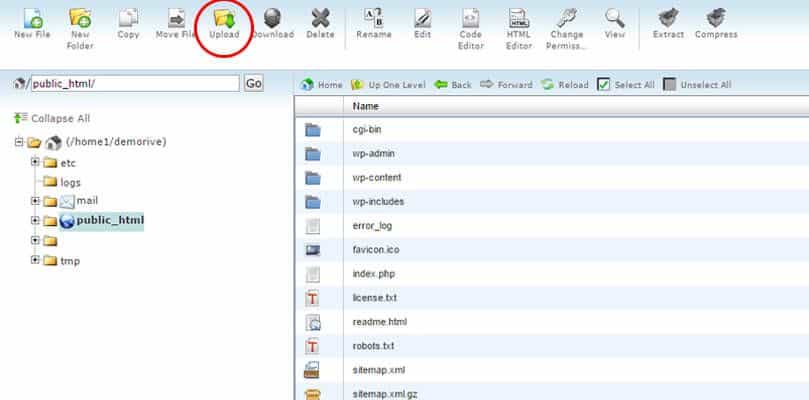Select the license.txt file
Image resolution: width=809 pixels, height=400 pixels.
click(x=552, y=298)
